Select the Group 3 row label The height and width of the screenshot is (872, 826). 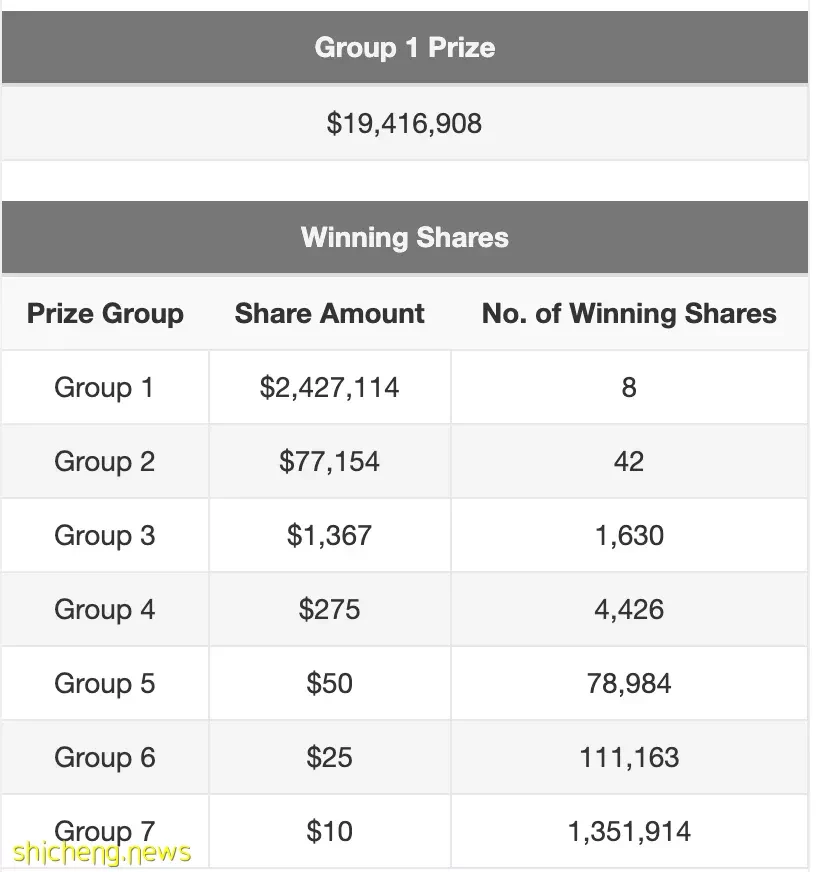pos(105,536)
